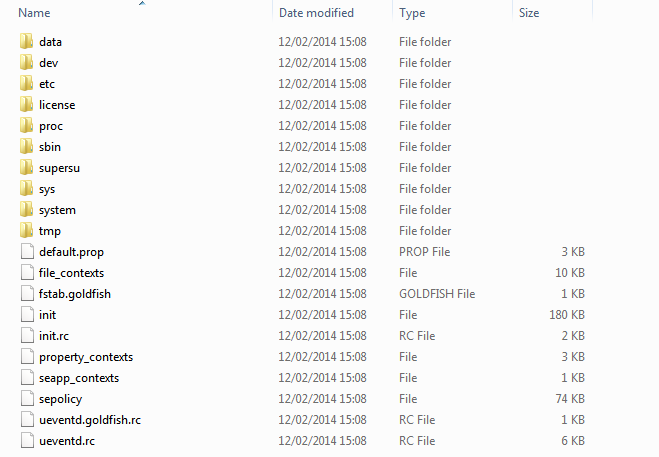Sort by the Size column header
Image resolution: width=659 pixels, height=457 pixels.
tap(529, 13)
